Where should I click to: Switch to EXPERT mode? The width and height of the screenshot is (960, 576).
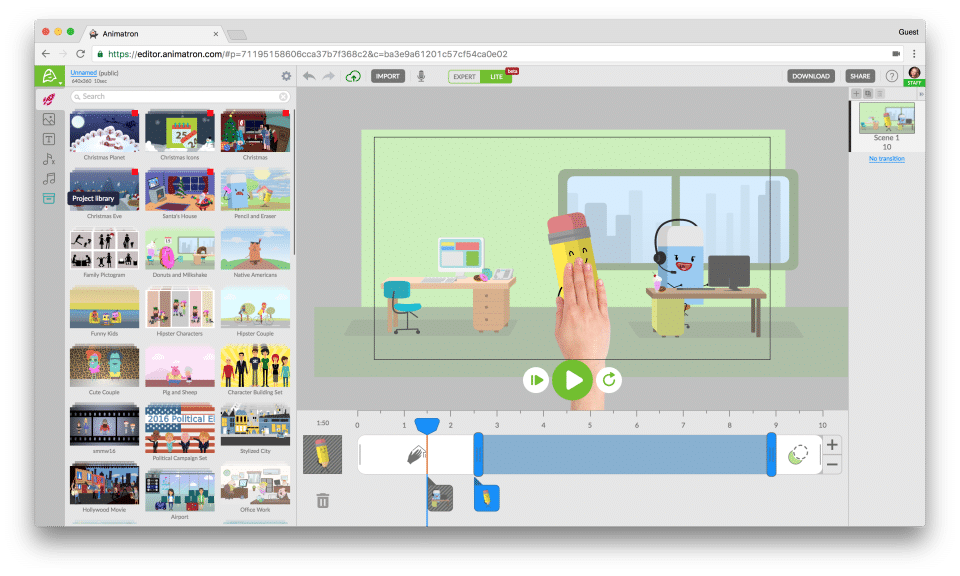464,77
